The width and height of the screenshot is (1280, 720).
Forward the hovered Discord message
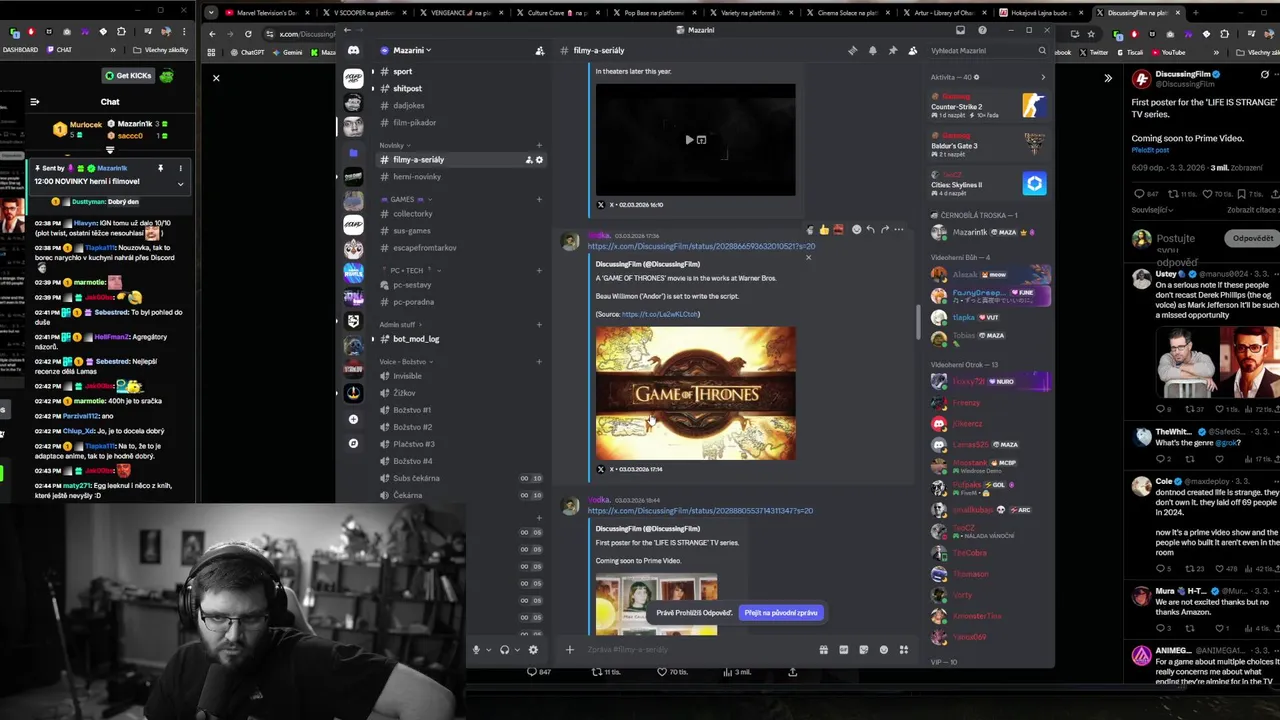[884, 229]
